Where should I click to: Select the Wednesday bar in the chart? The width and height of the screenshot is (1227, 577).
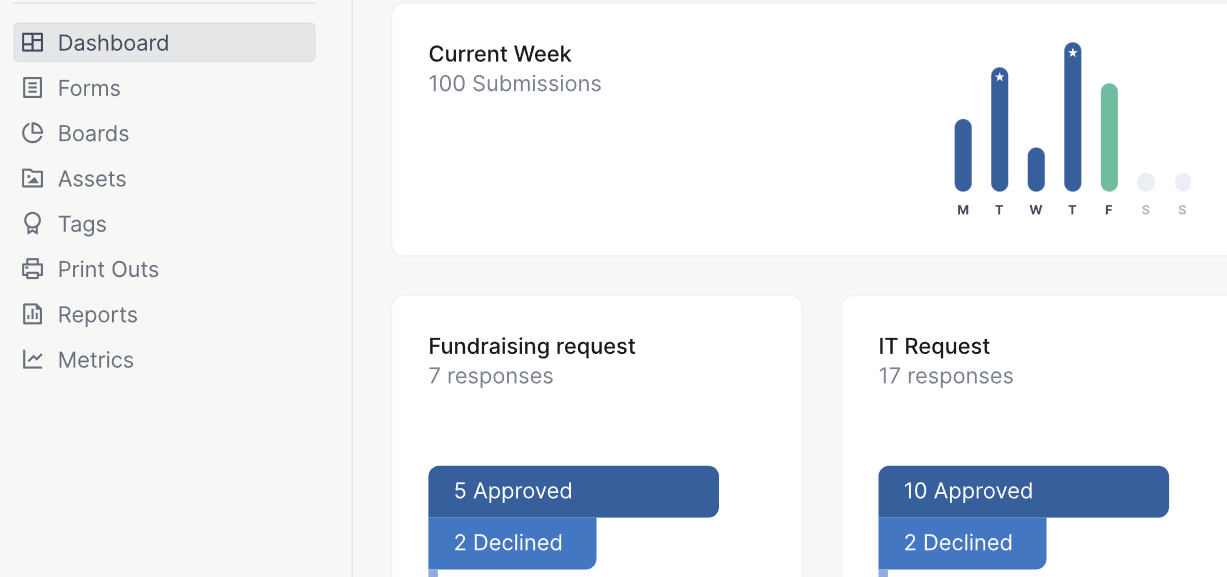point(1036,169)
